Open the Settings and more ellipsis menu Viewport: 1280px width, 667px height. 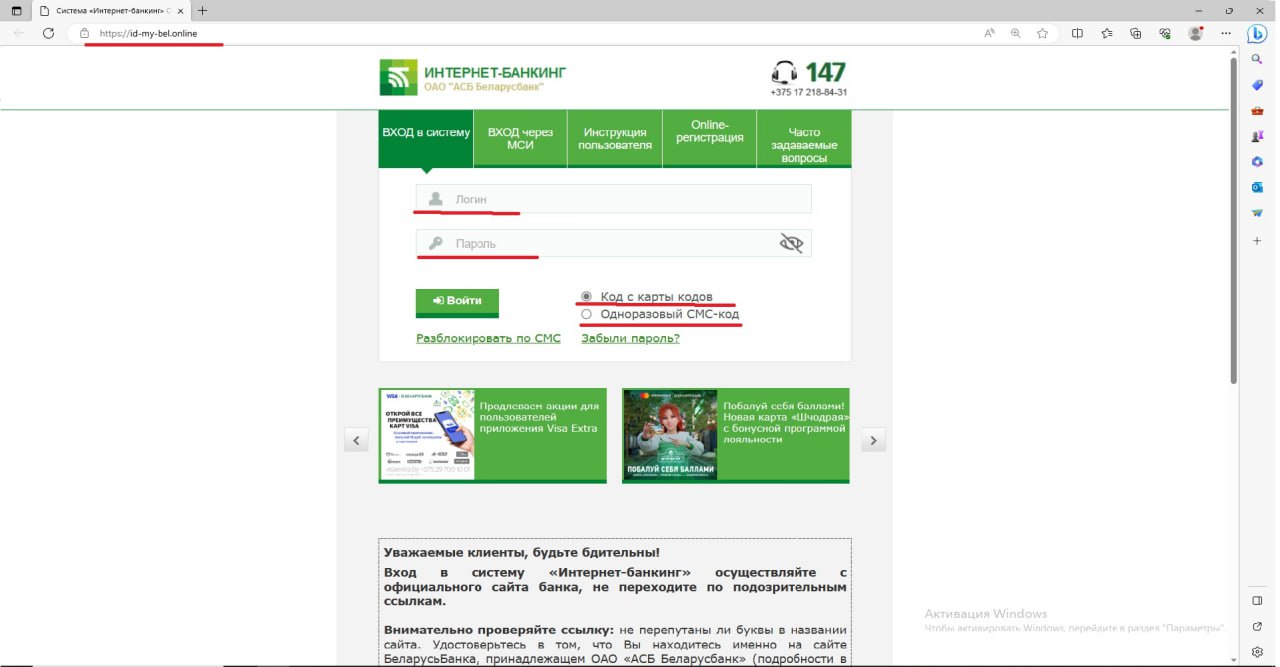[1226, 33]
